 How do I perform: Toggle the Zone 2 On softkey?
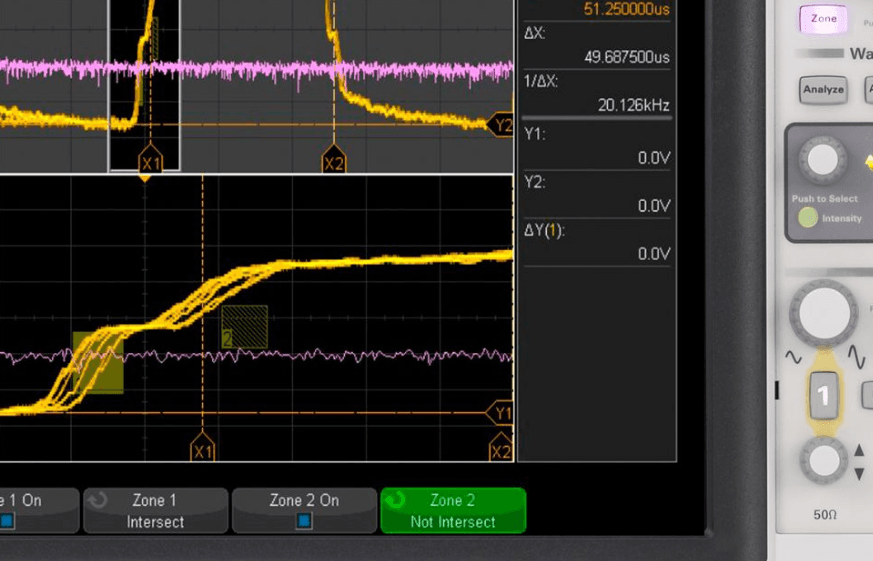(x=304, y=510)
